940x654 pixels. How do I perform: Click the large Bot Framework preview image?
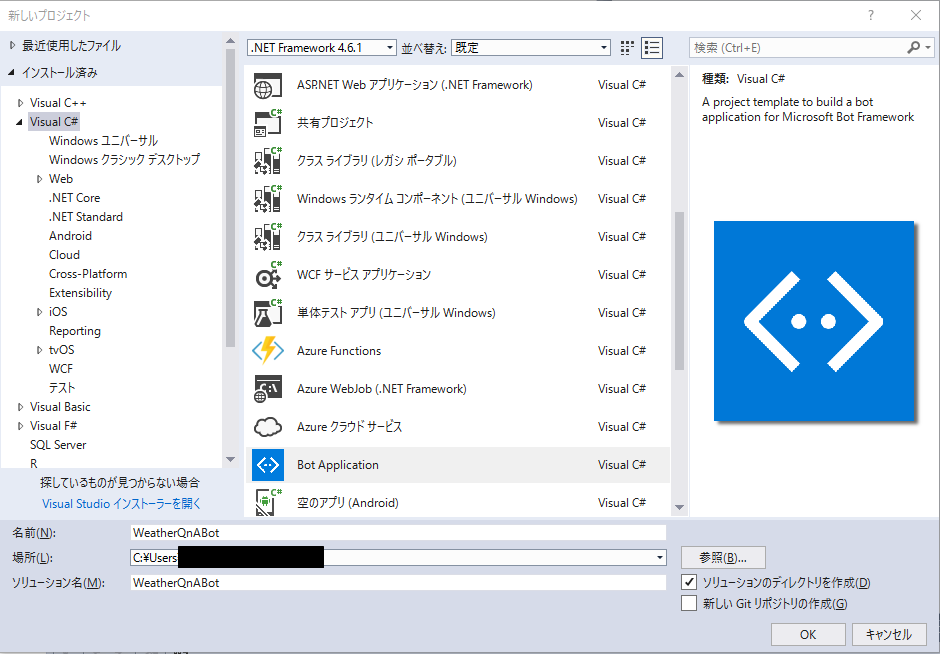tap(814, 321)
